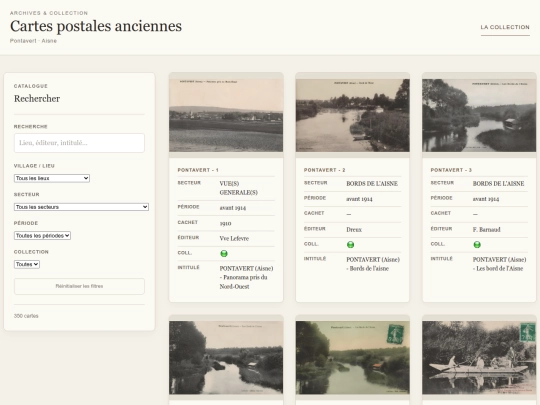The image size is (540, 405).
Task: Click 'avant 1914' period on Pontavert 1 card
Action: pos(233,208)
